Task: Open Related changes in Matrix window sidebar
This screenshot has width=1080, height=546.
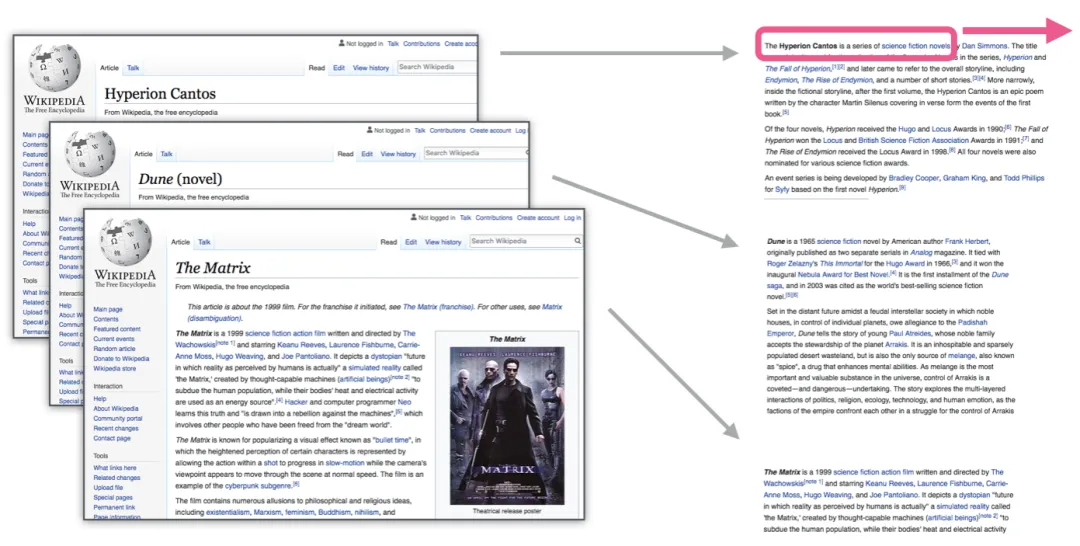Action: pos(117,477)
